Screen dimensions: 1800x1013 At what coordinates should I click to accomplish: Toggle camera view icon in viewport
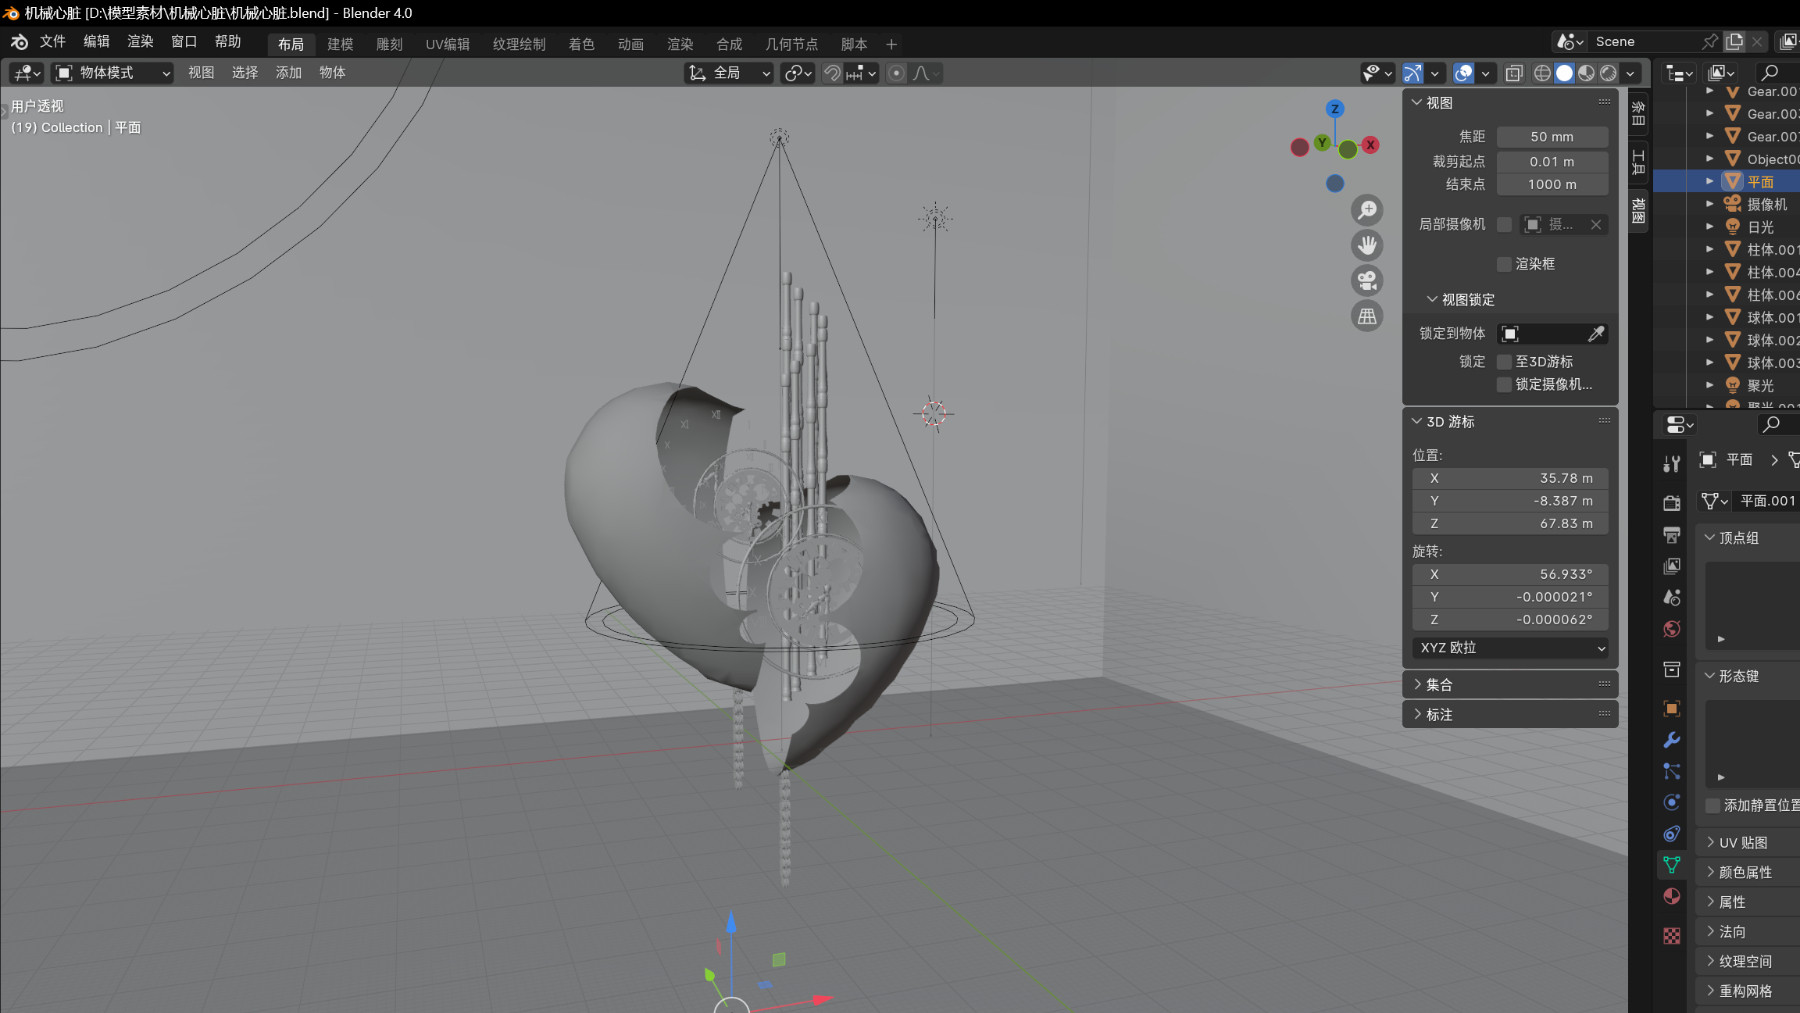point(1367,281)
